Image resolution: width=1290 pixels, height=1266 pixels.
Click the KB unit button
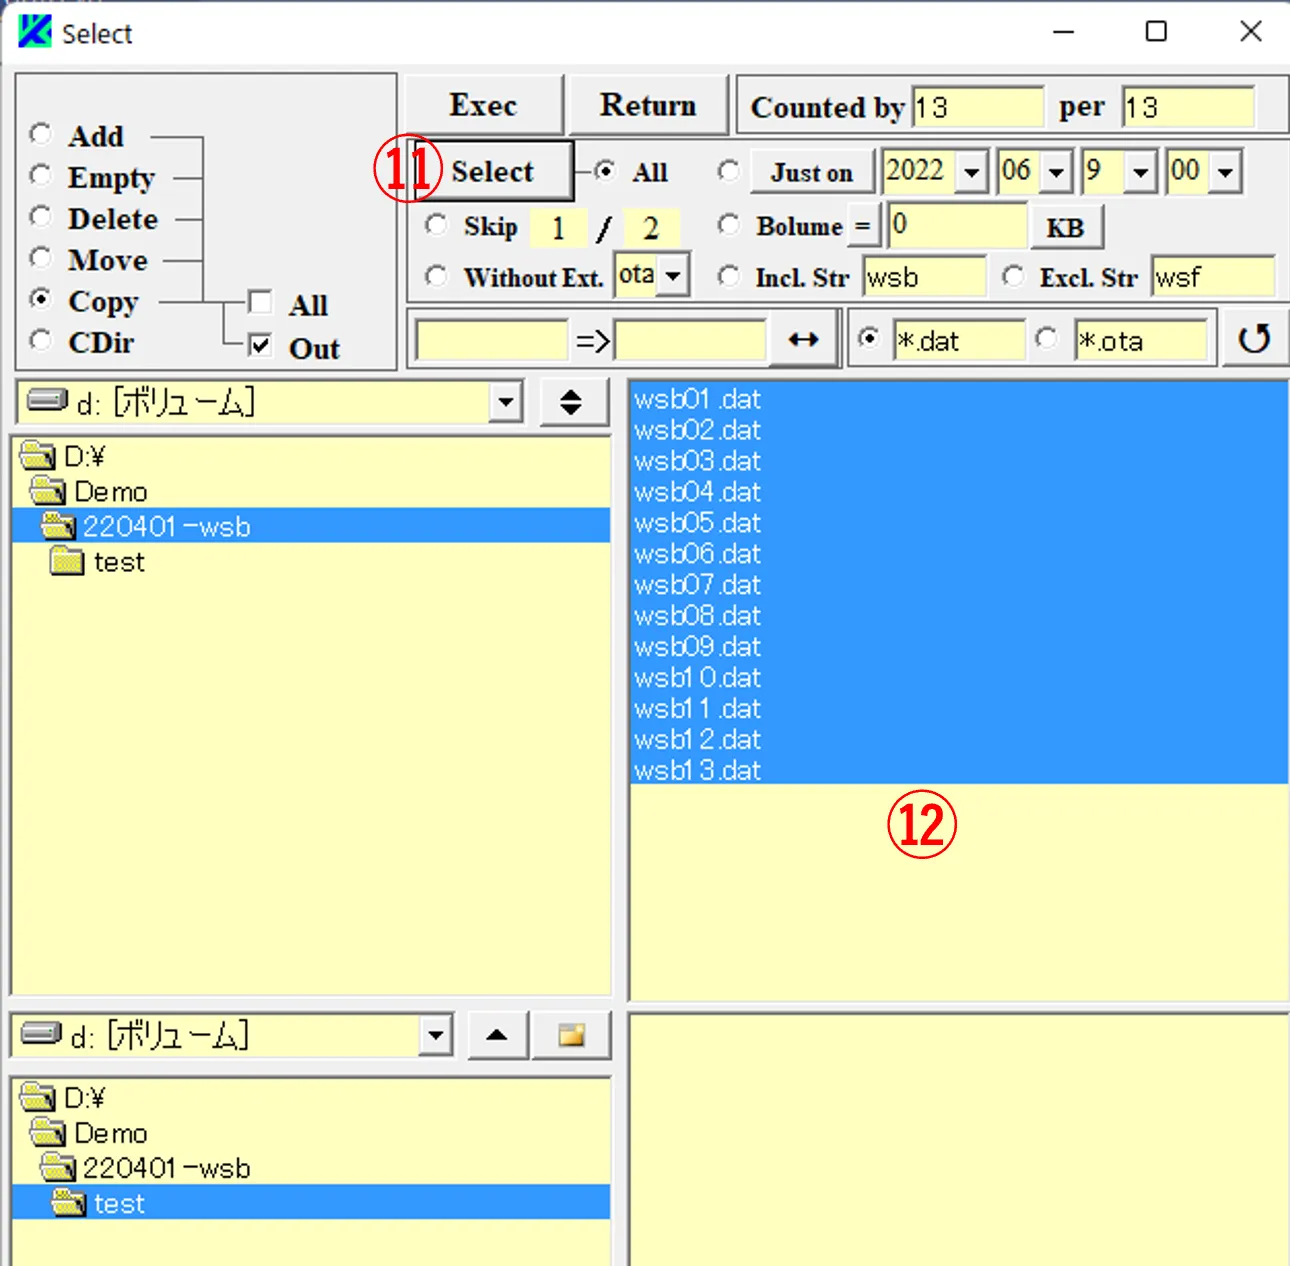coord(1065,227)
